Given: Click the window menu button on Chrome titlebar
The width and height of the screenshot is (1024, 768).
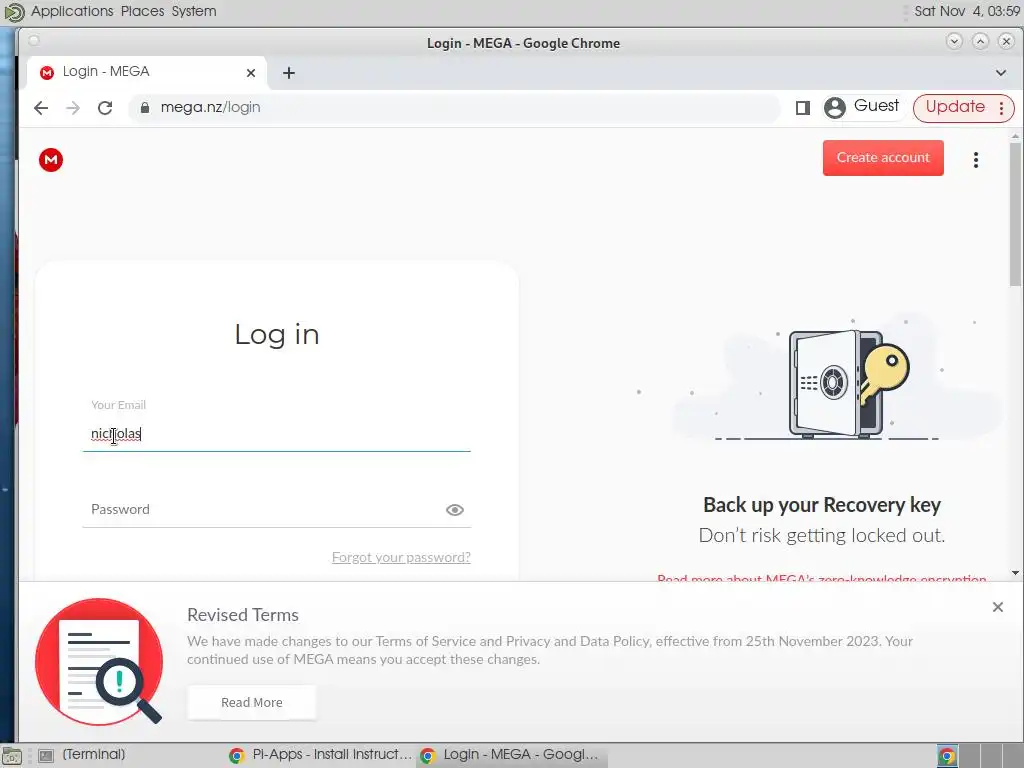Looking at the screenshot, I should (34, 41).
